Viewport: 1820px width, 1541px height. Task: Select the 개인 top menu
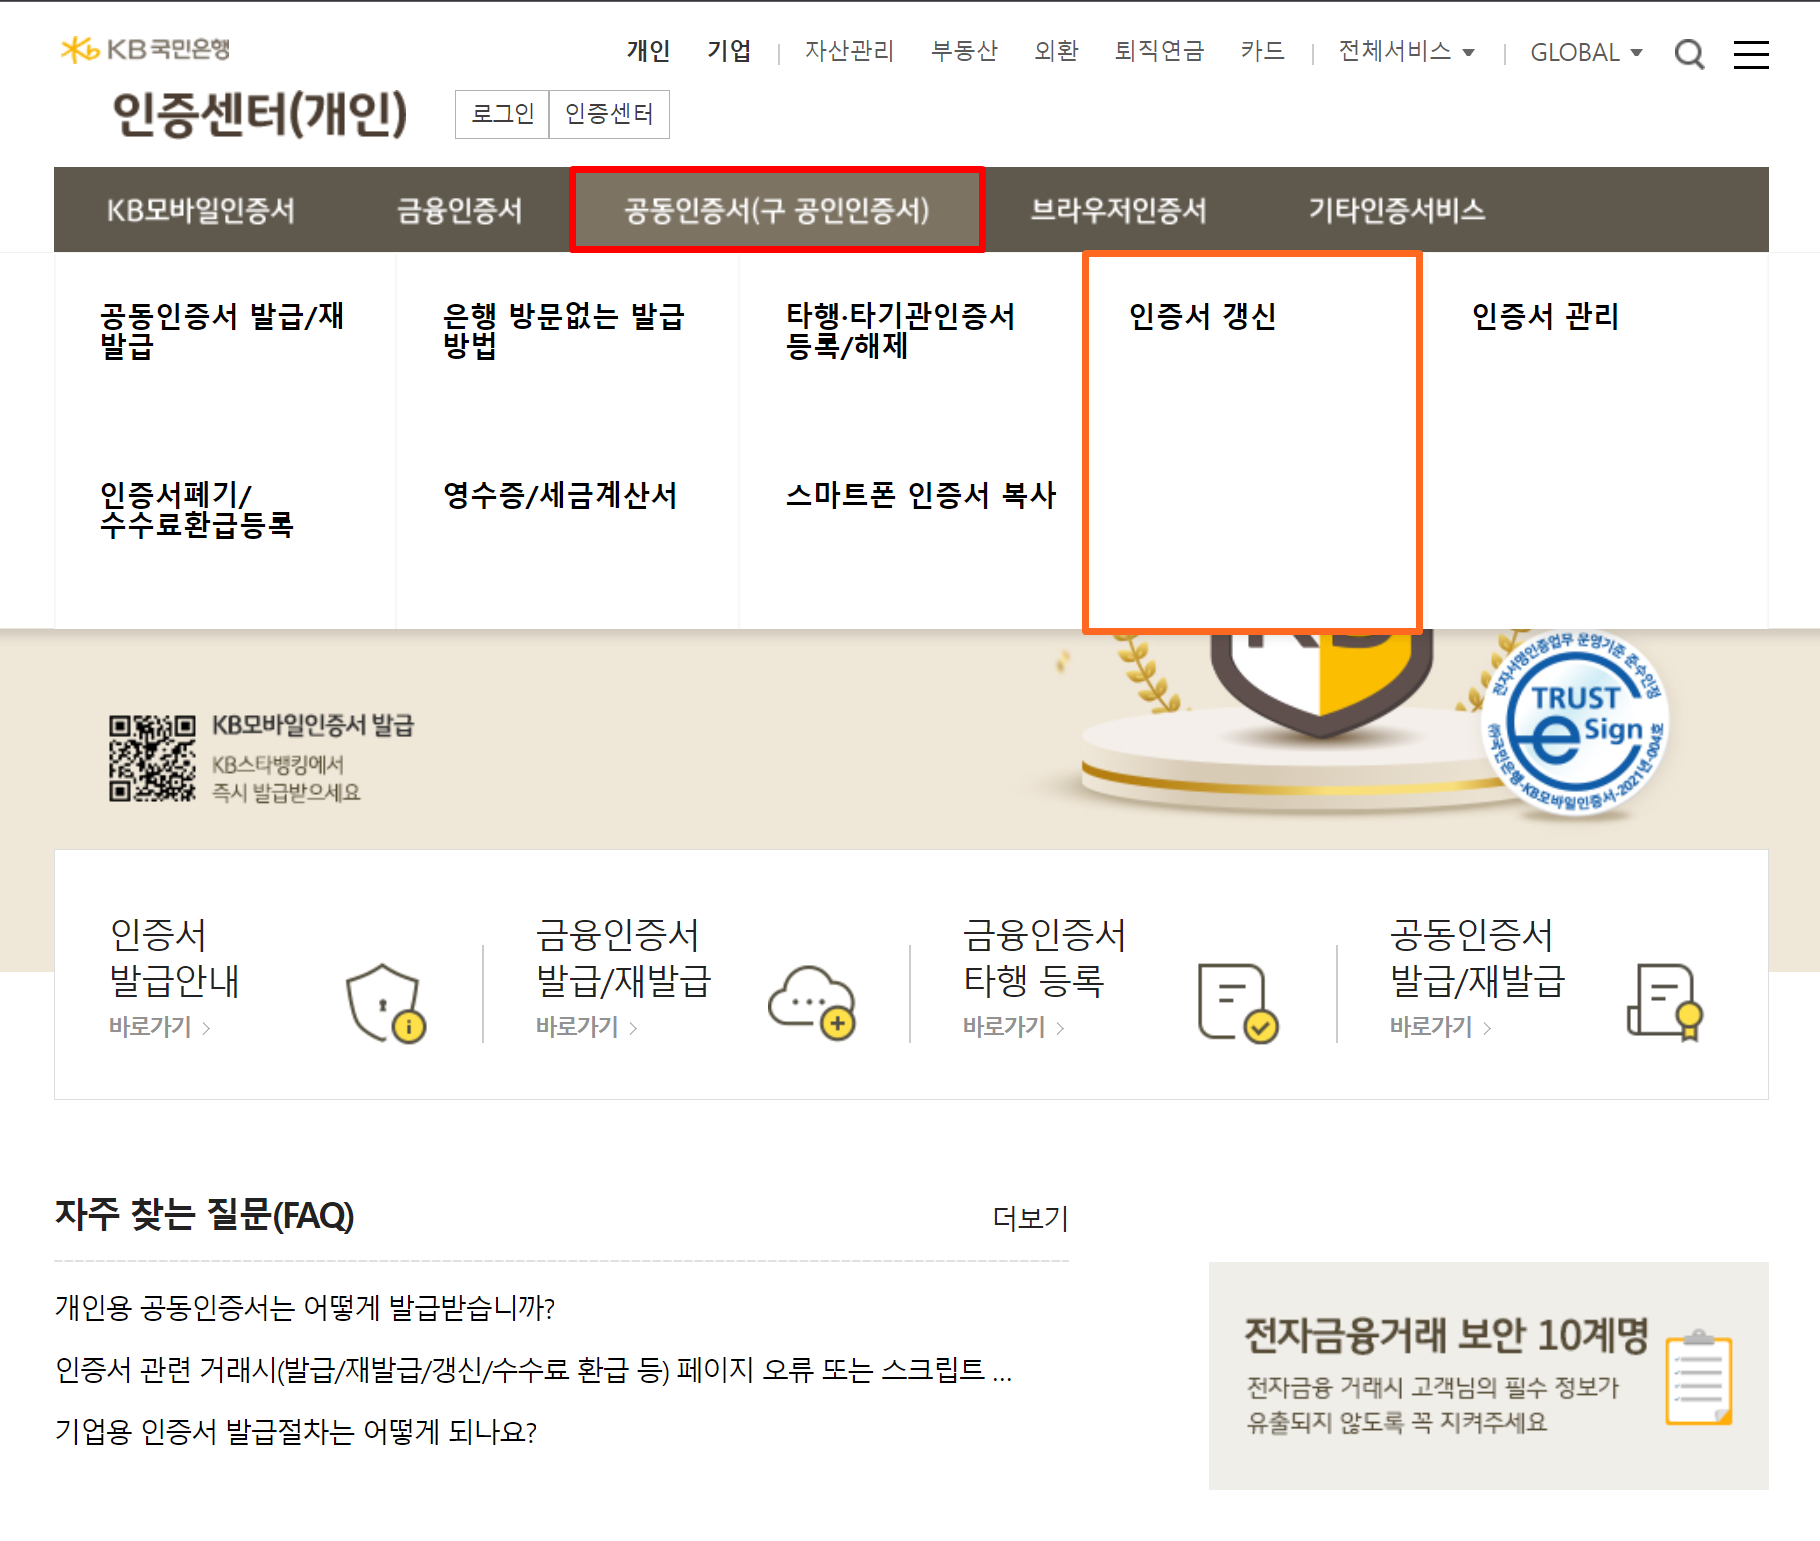coord(648,51)
